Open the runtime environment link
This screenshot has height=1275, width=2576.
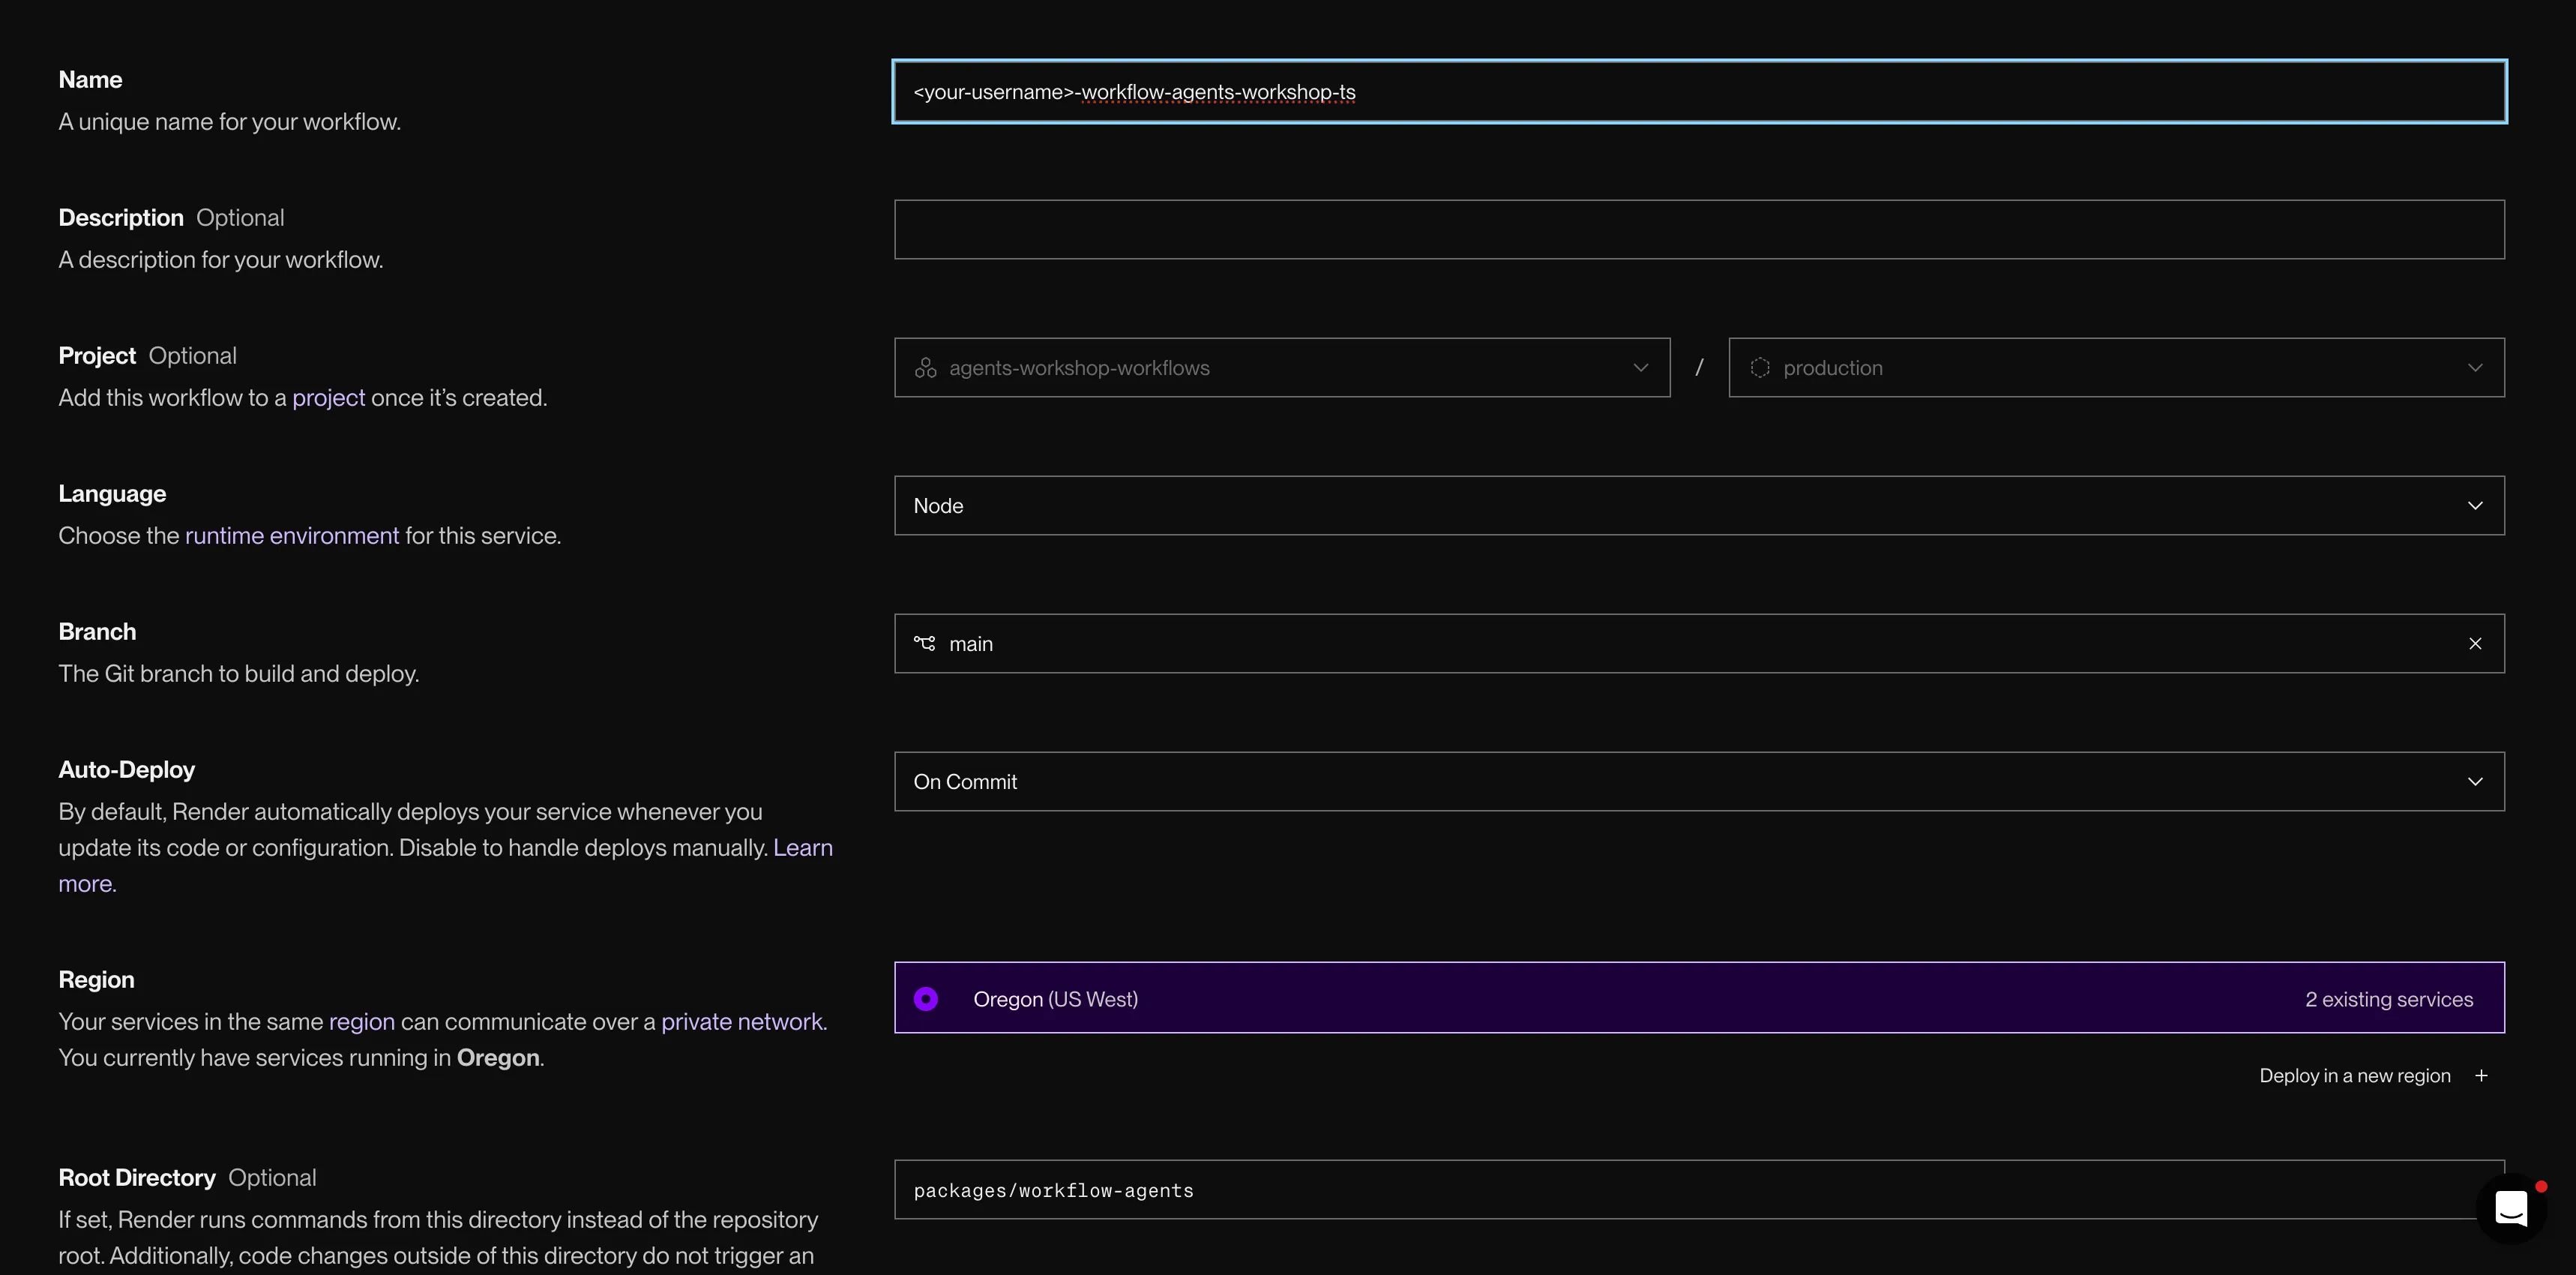(x=292, y=536)
